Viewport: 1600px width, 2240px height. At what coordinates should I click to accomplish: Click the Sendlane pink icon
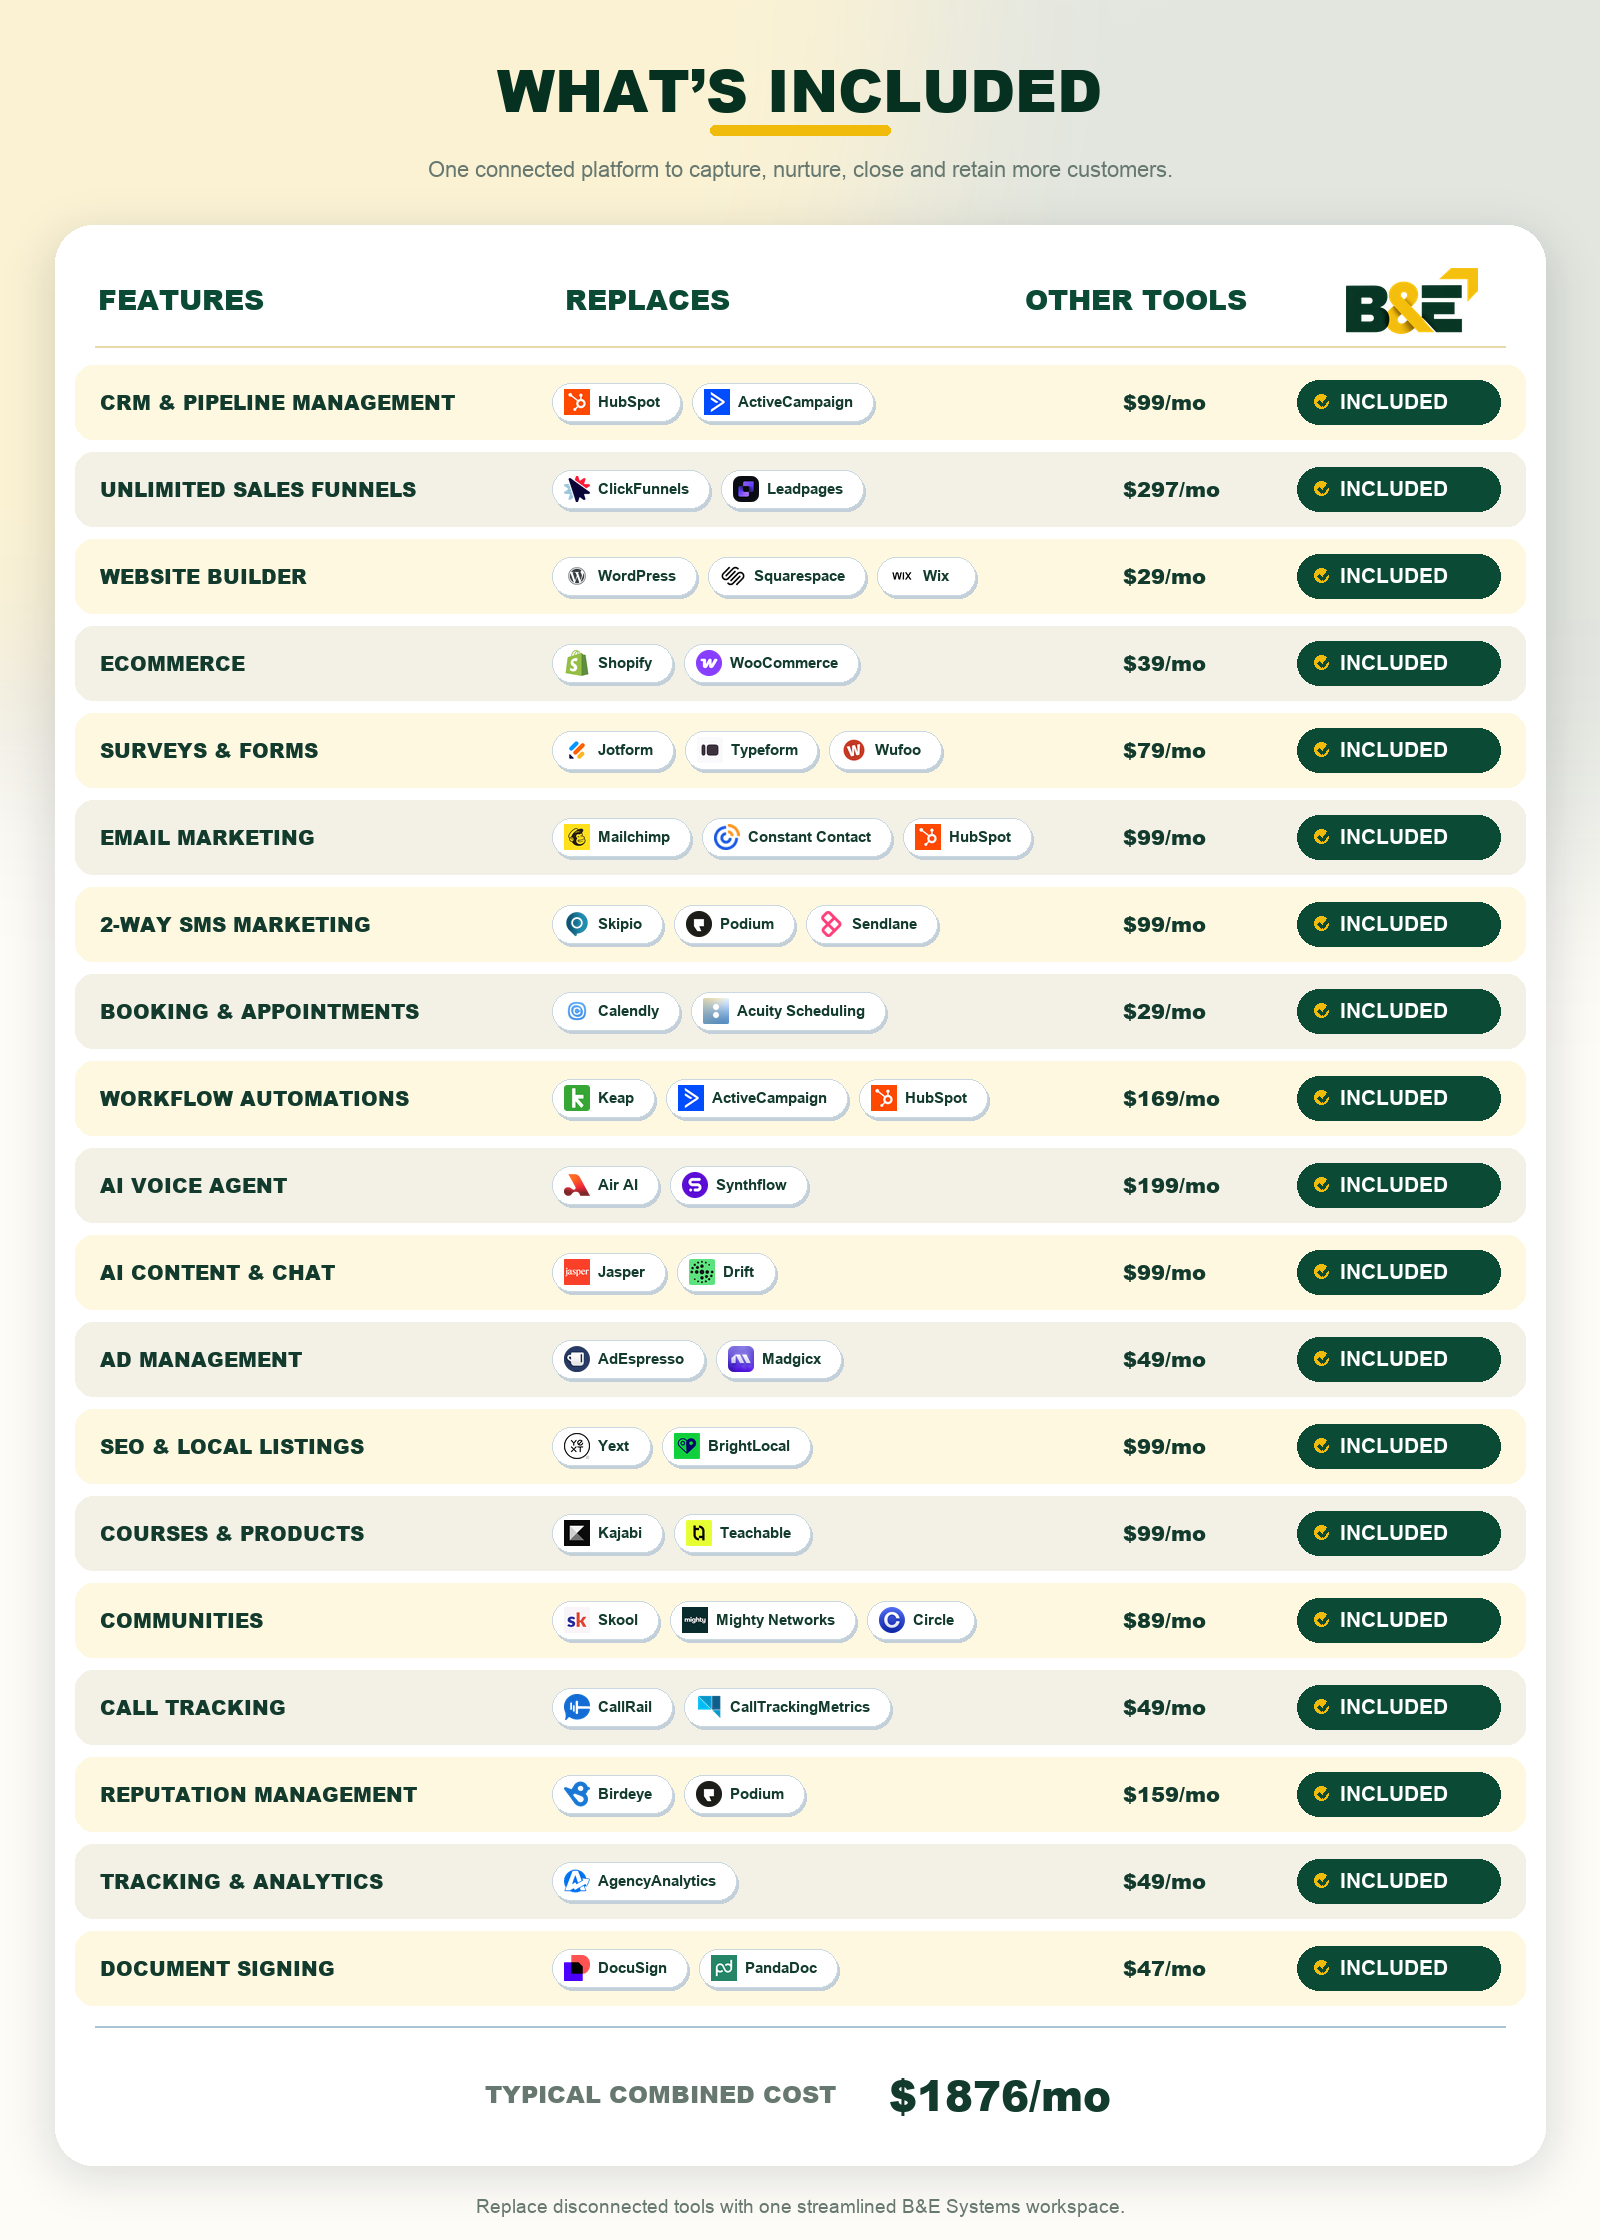coord(831,924)
